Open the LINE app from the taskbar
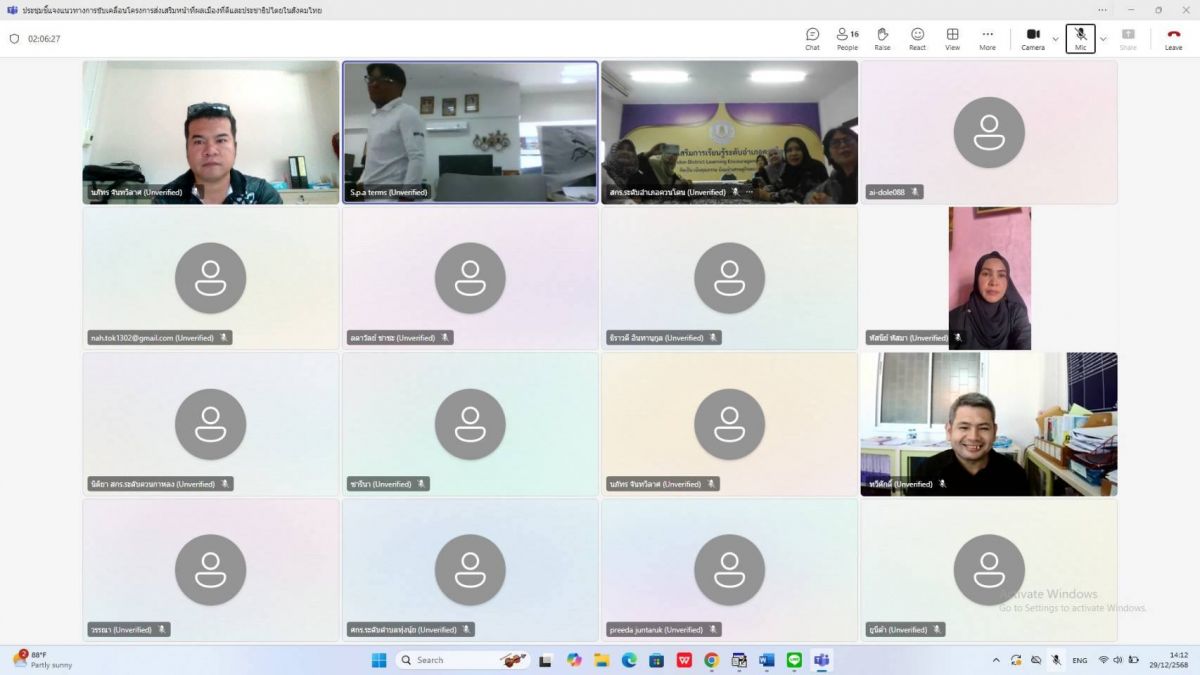Image resolution: width=1200 pixels, height=675 pixels. tap(794, 660)
